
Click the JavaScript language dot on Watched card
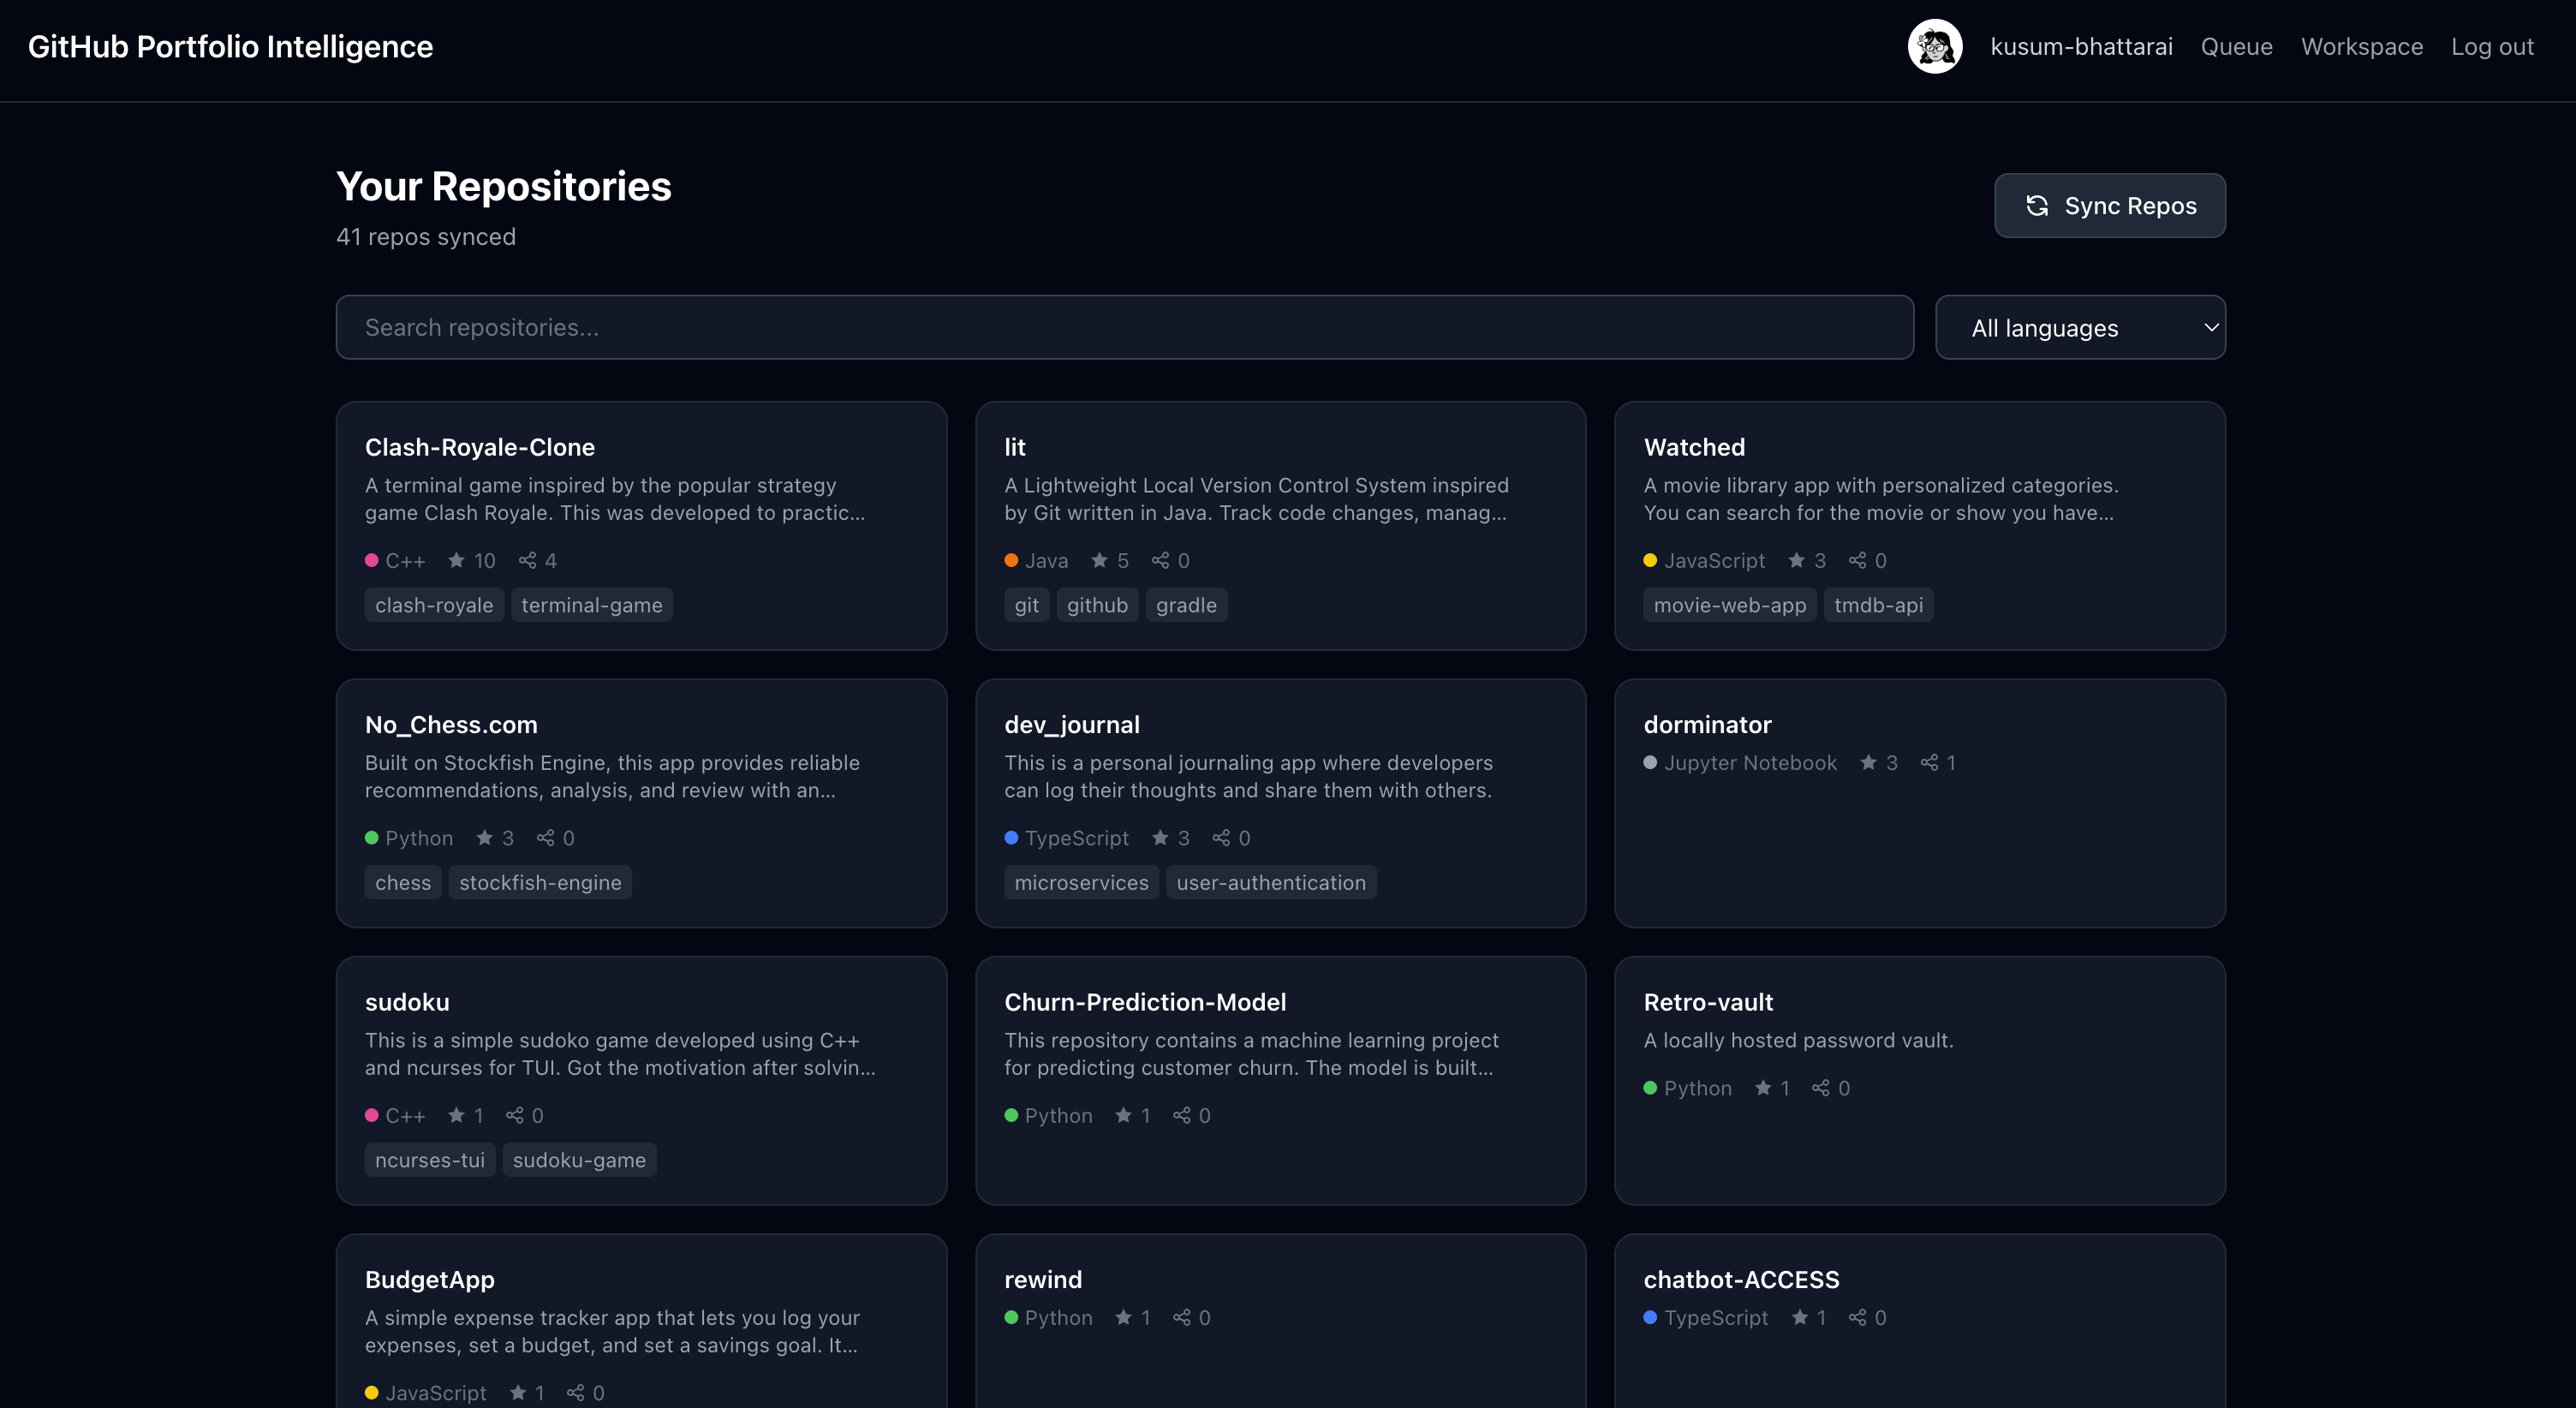1650,560
